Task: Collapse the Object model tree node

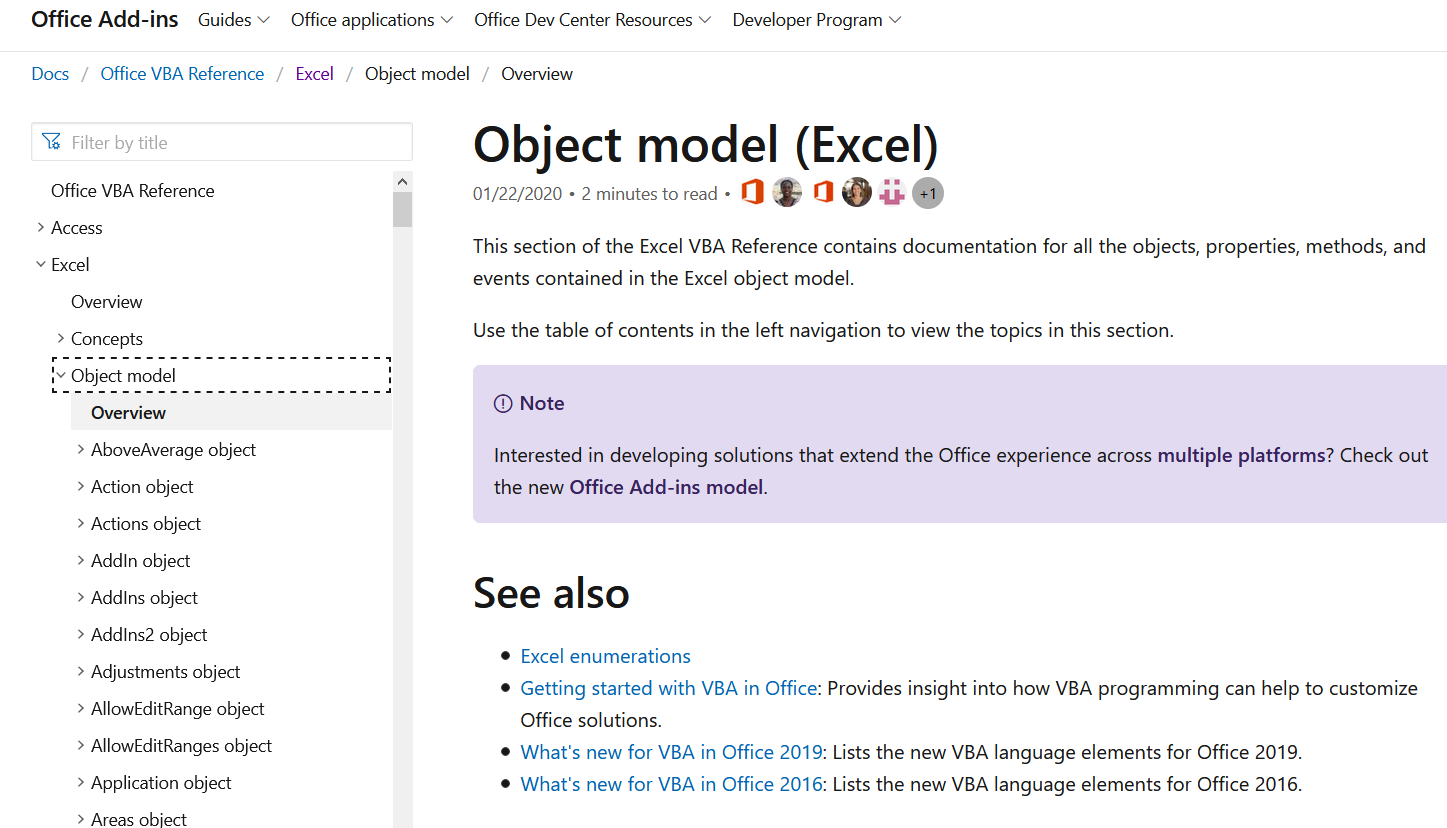Action: [61, 376]
